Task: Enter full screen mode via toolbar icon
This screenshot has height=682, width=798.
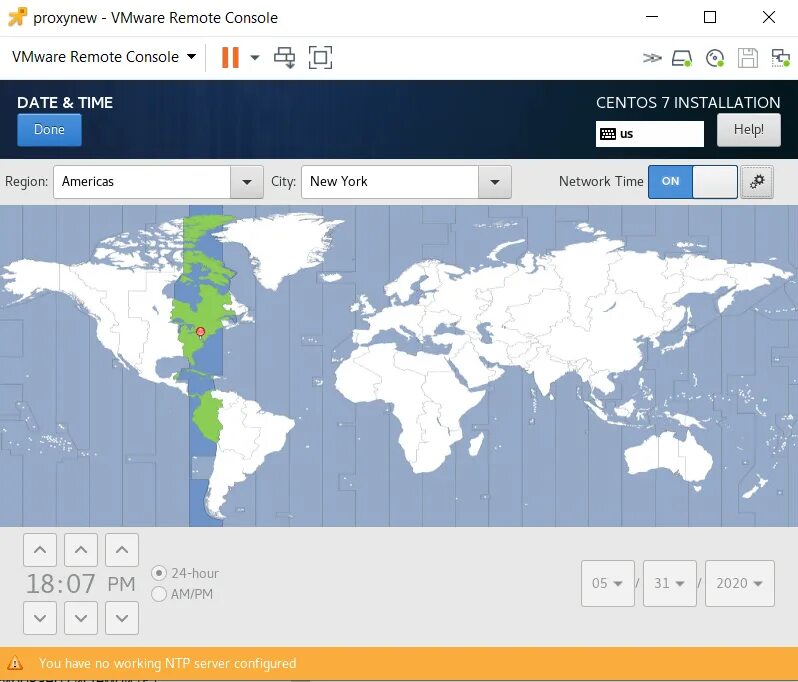Action: [320, 58]
